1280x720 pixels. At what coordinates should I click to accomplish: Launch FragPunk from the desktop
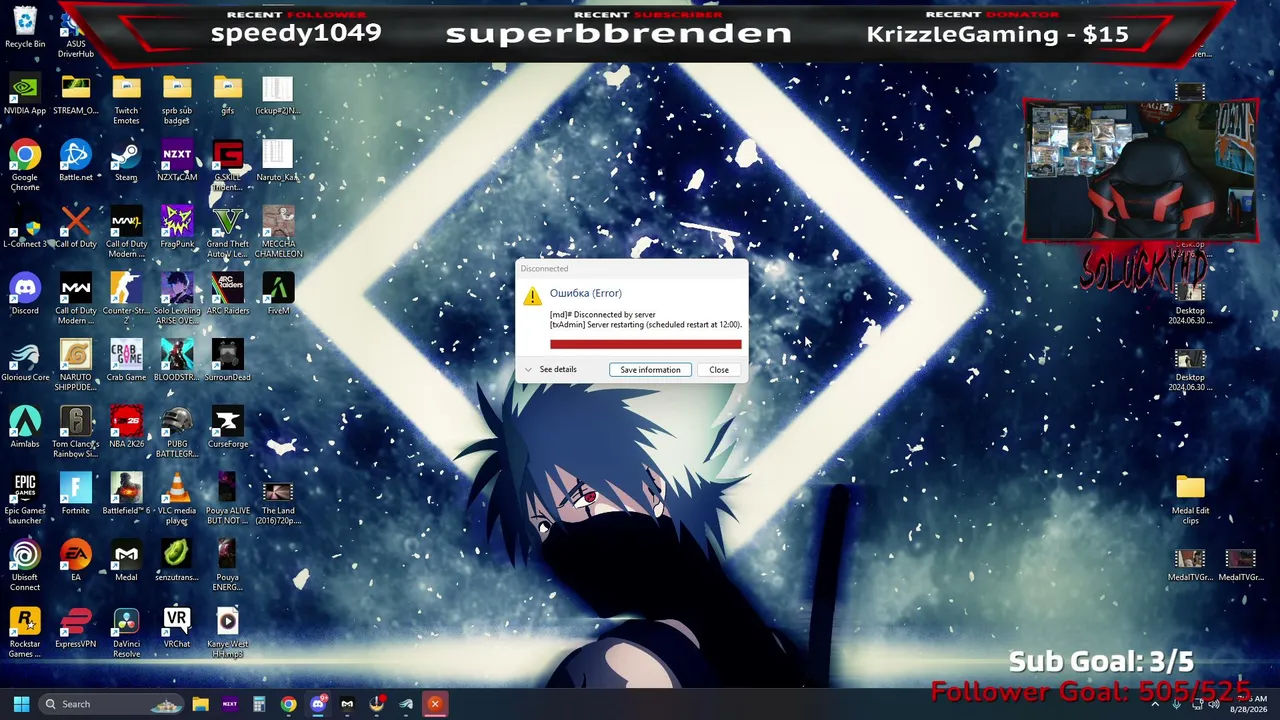pos(177,229)
